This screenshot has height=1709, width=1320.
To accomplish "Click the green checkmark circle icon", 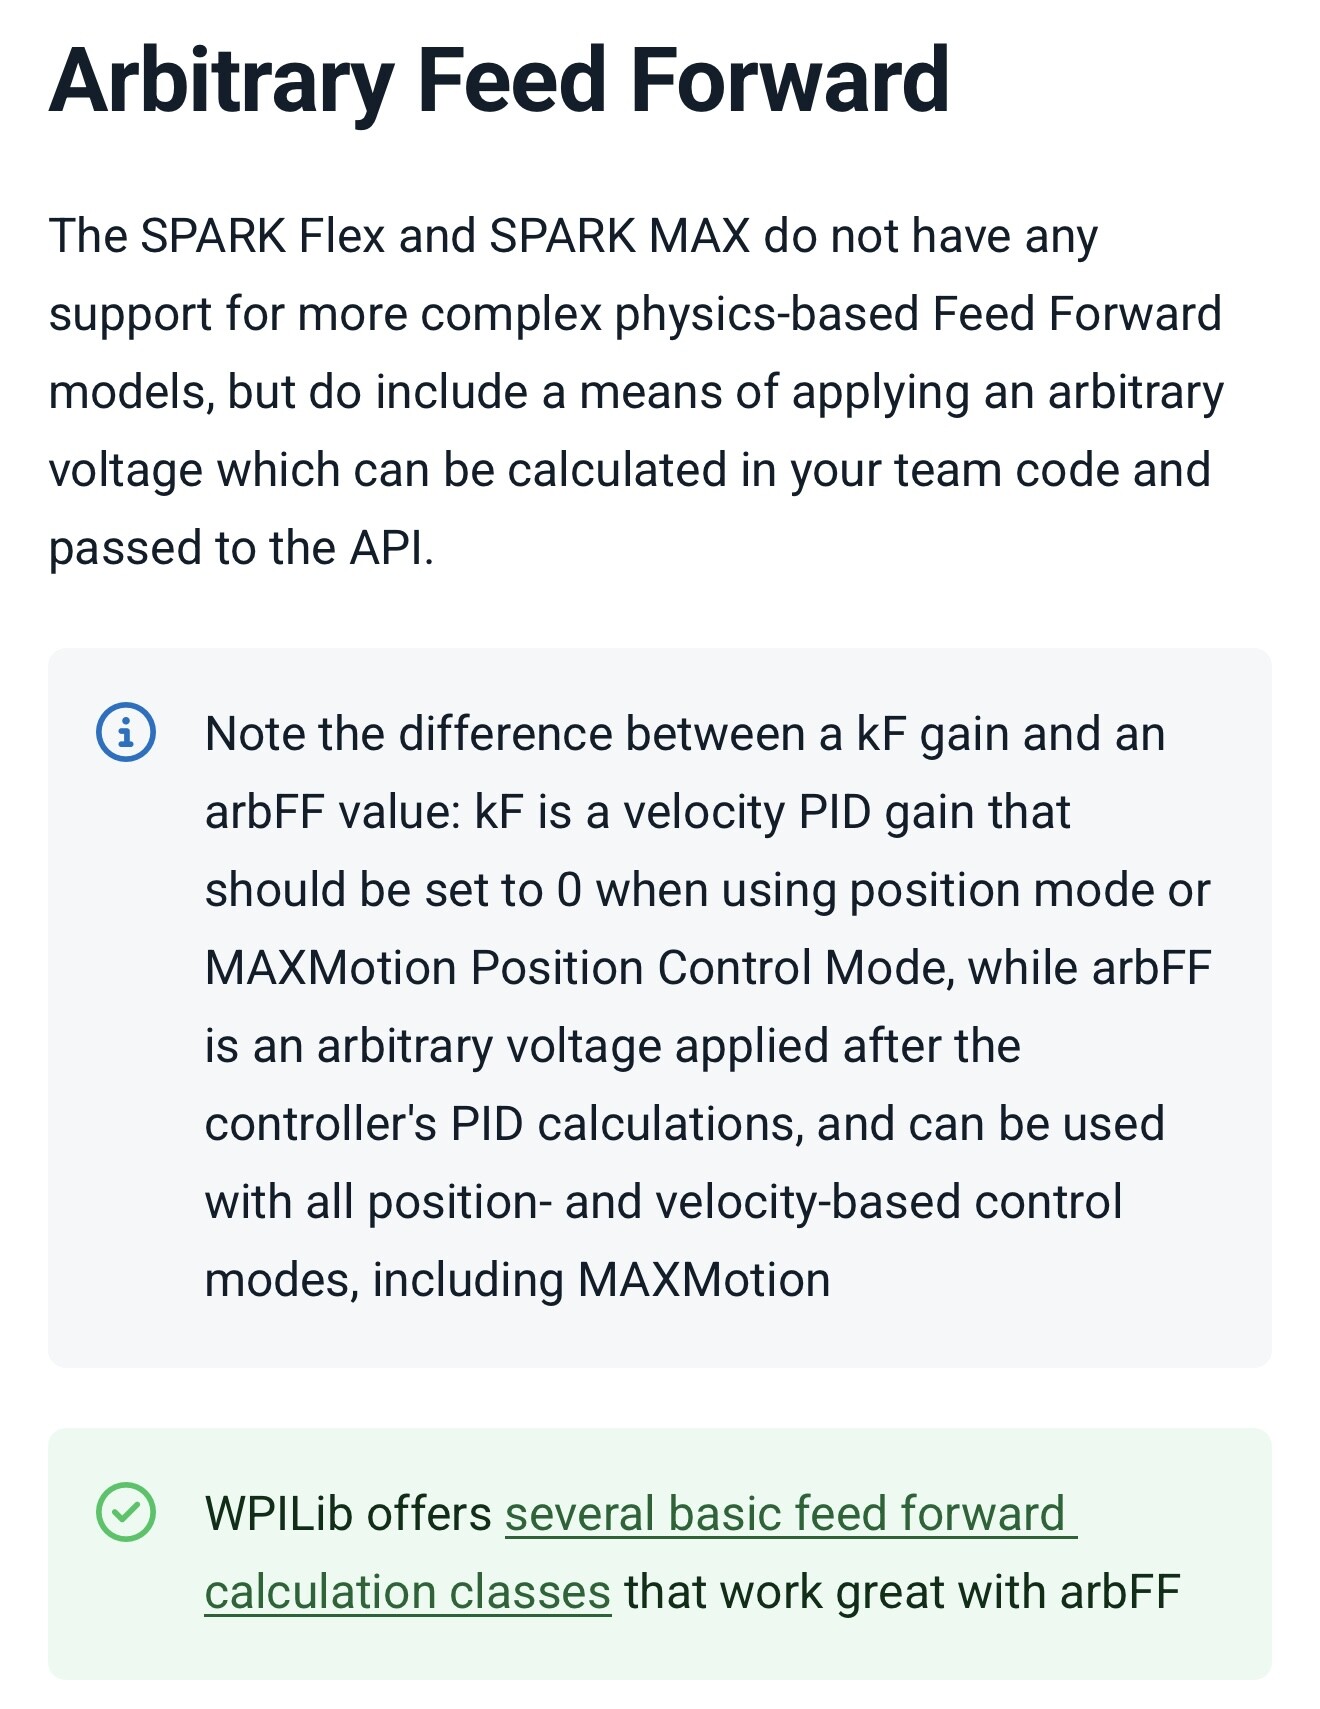I will click(126, 1512).
